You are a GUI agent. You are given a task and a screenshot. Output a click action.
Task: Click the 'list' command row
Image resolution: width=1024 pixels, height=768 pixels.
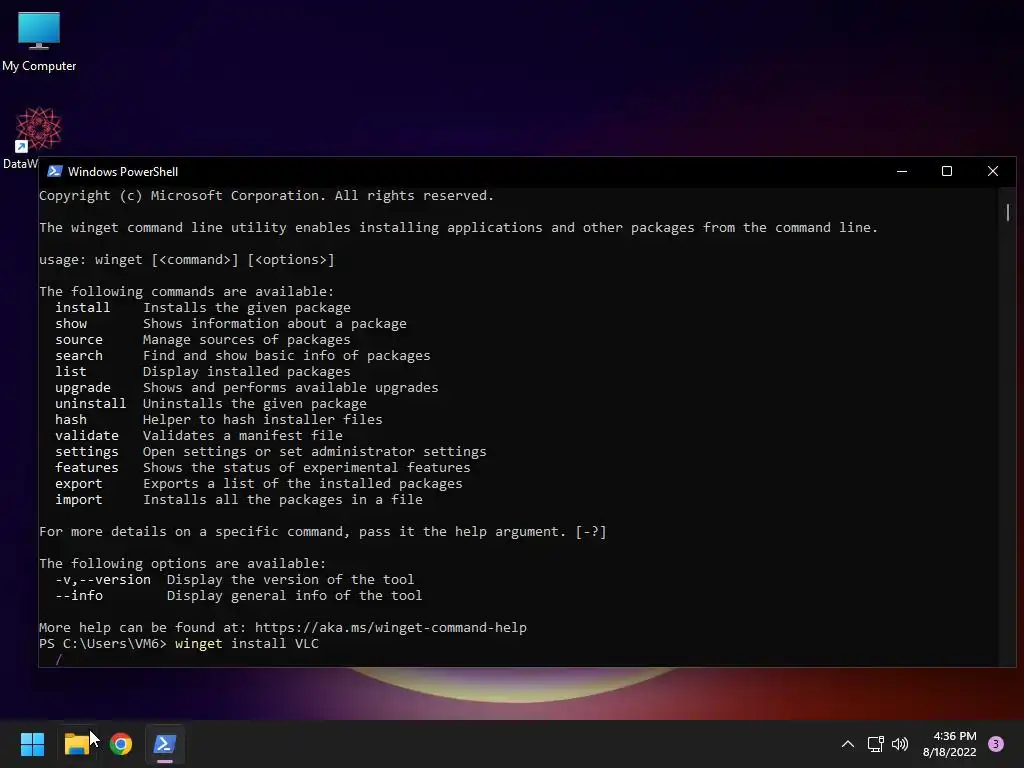point(202,372)
